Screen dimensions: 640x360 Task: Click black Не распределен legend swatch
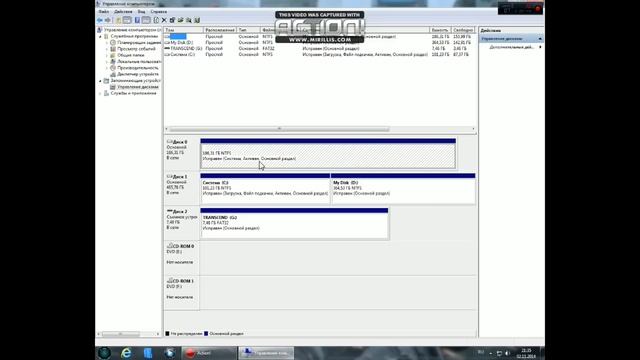pos(167,333)
